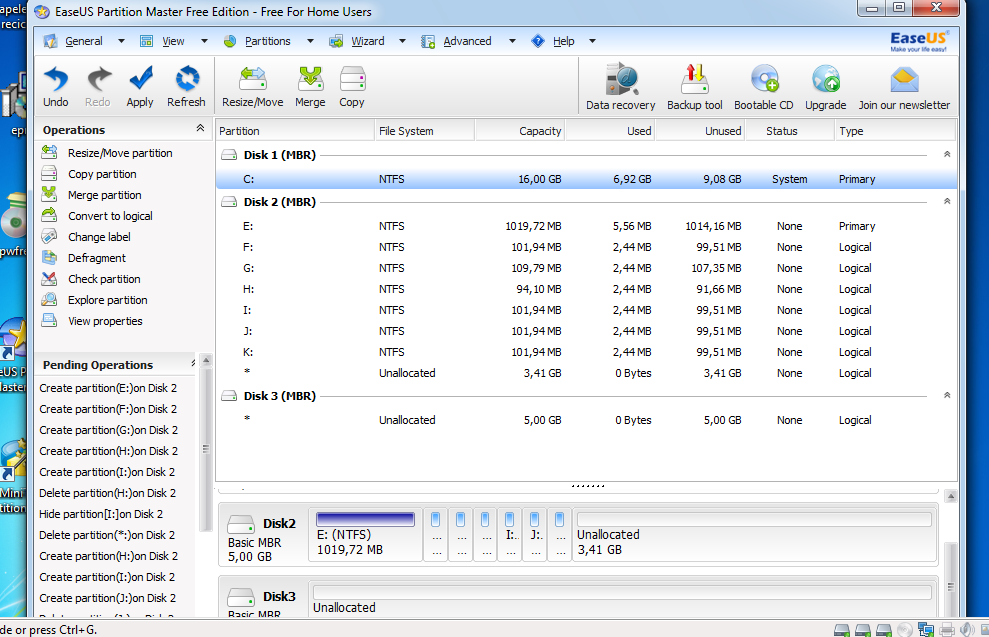Collapse the Operations panel
Screen dimensions: 989x637
click(200, 128)
